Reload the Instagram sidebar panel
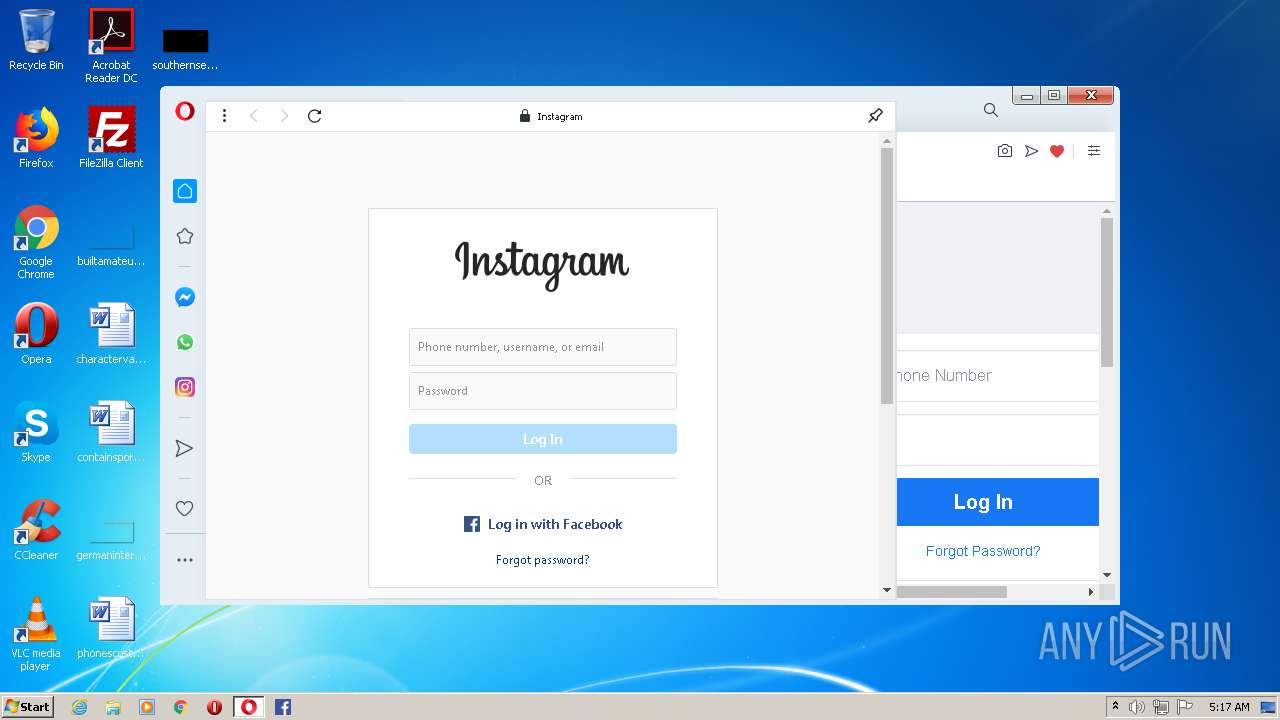The image size is (1280, 720). (314, 116)
